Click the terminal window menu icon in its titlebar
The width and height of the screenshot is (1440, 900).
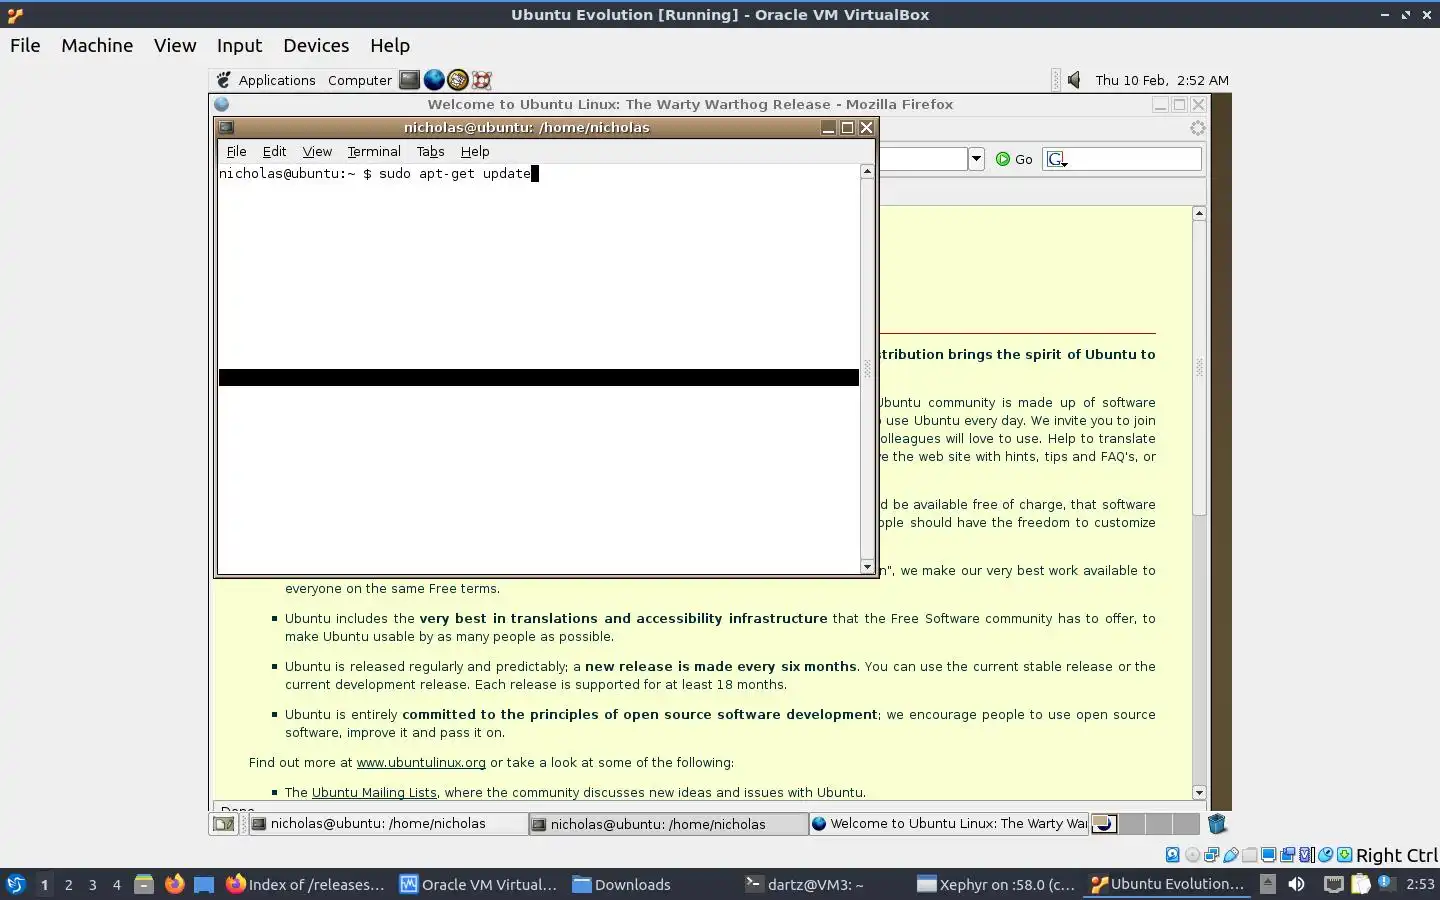227,128
